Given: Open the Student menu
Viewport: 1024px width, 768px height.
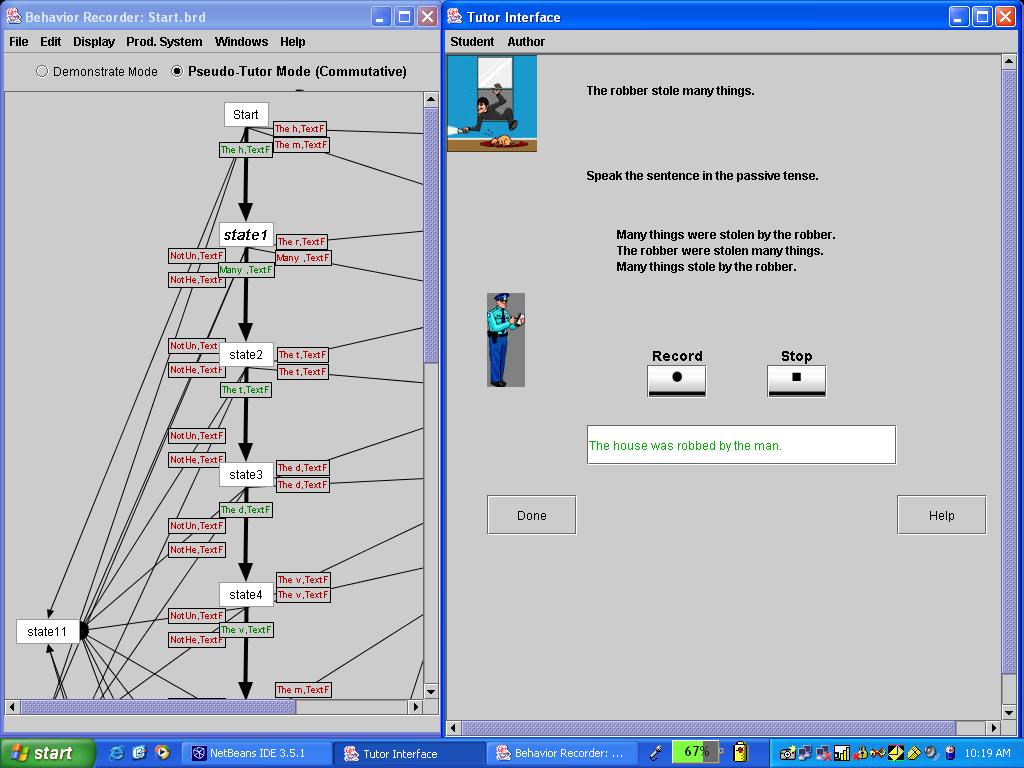Looking at the screenshot, I should [472, 42].
